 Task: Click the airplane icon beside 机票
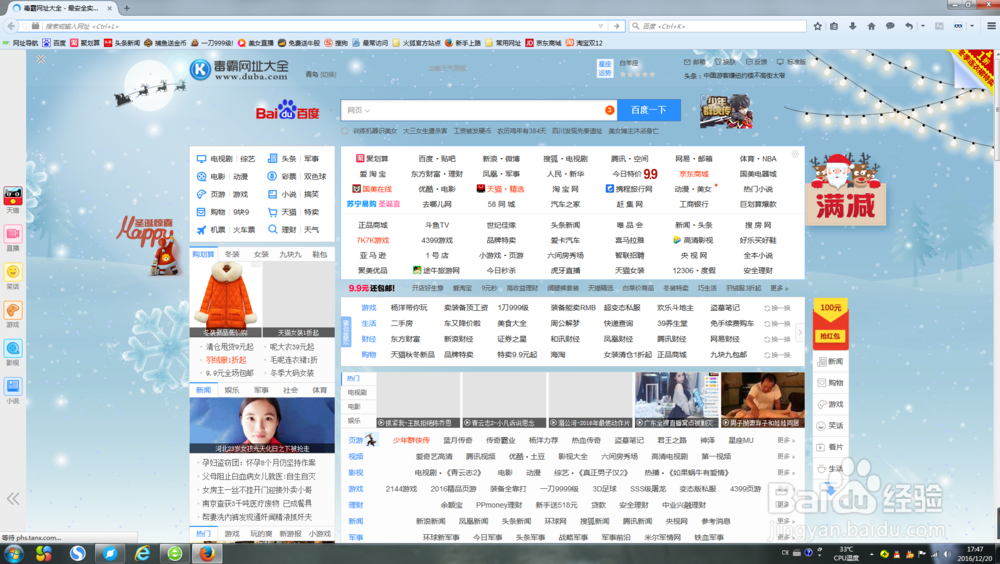pos(202,230)
